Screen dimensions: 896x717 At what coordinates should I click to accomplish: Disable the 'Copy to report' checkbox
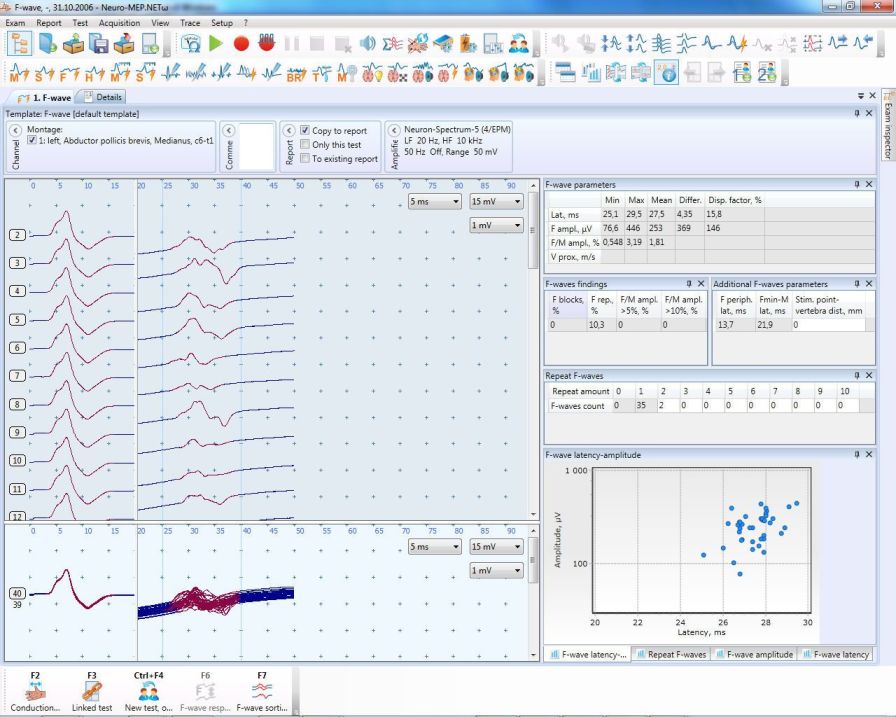[x=306, y=131]
